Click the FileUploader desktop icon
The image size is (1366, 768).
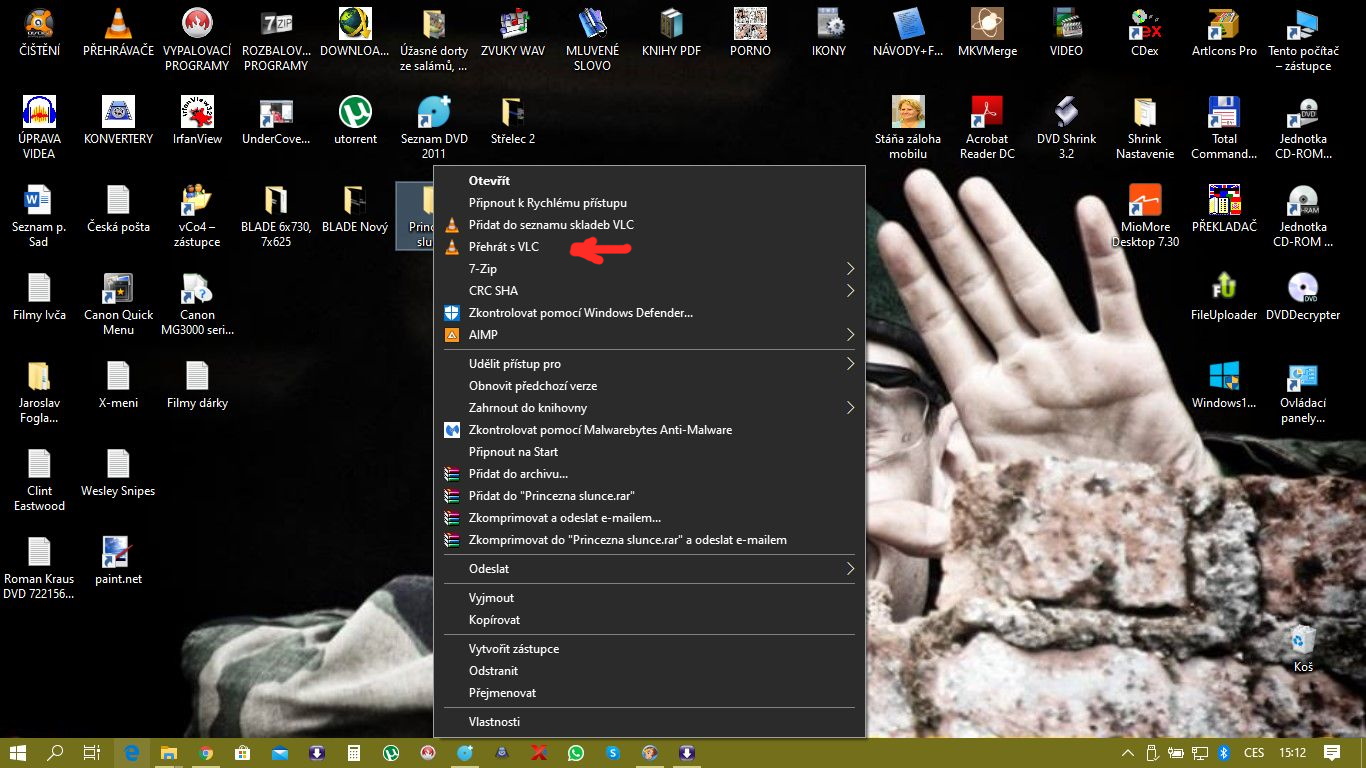click(1224, 297)
